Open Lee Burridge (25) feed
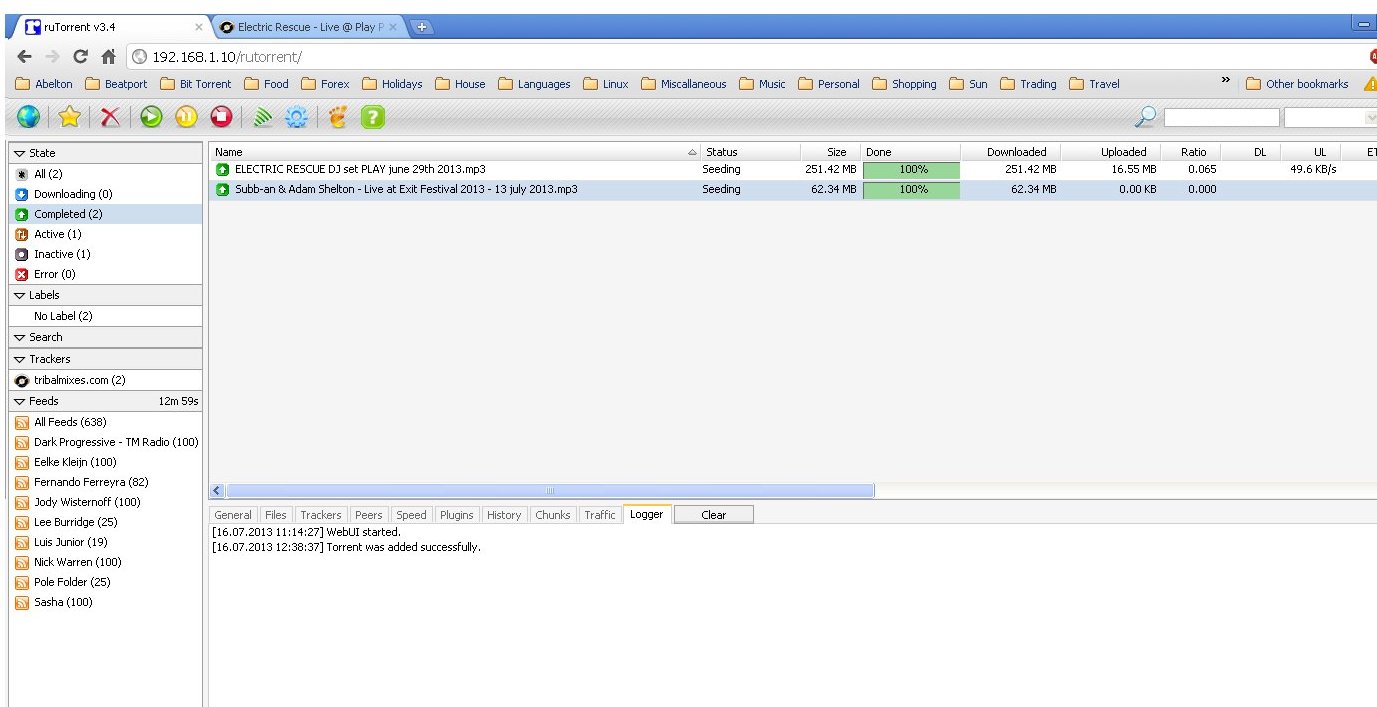The image size is (1377, 707). point(105,522)
